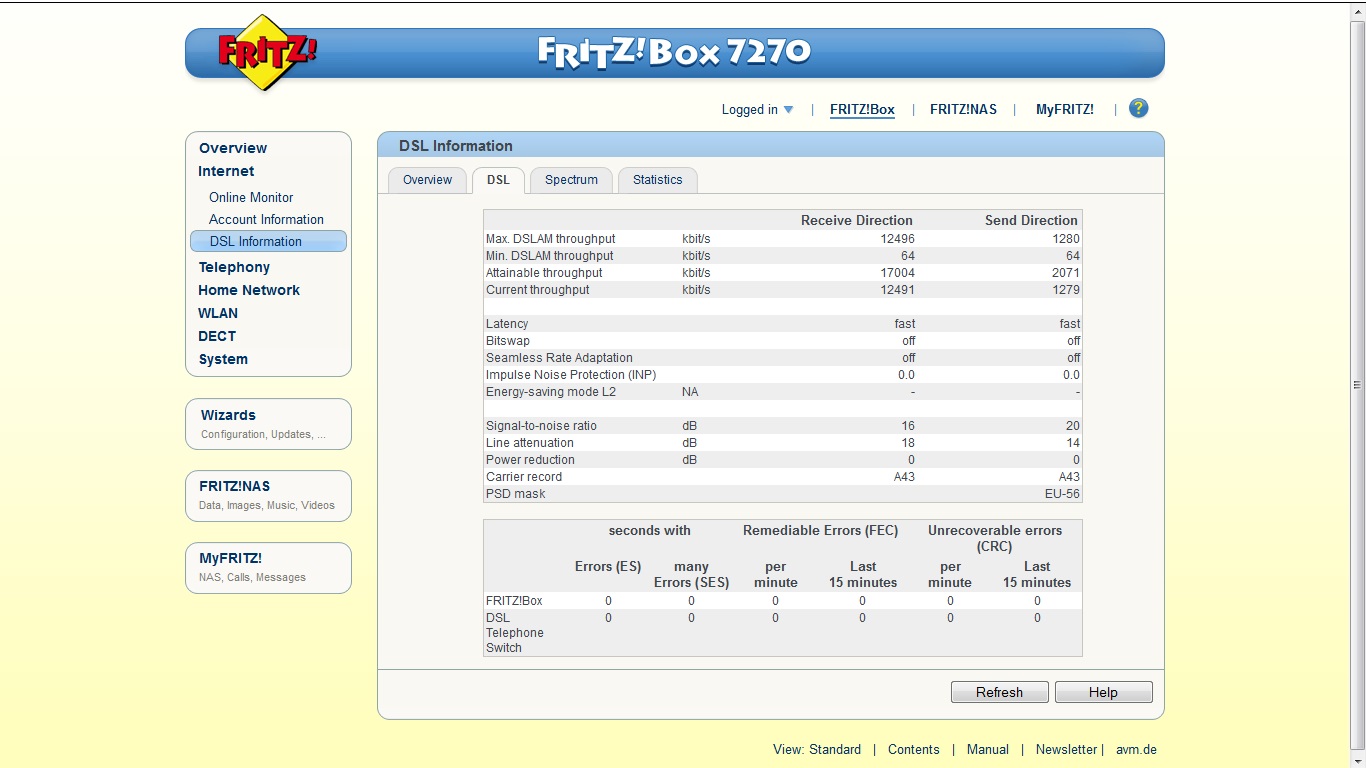Image resolution: width=1366 pixels, height=768 pixels.
Task: Open the MyFRITZ! sidebar panel
Action: (x=268, y=568)
